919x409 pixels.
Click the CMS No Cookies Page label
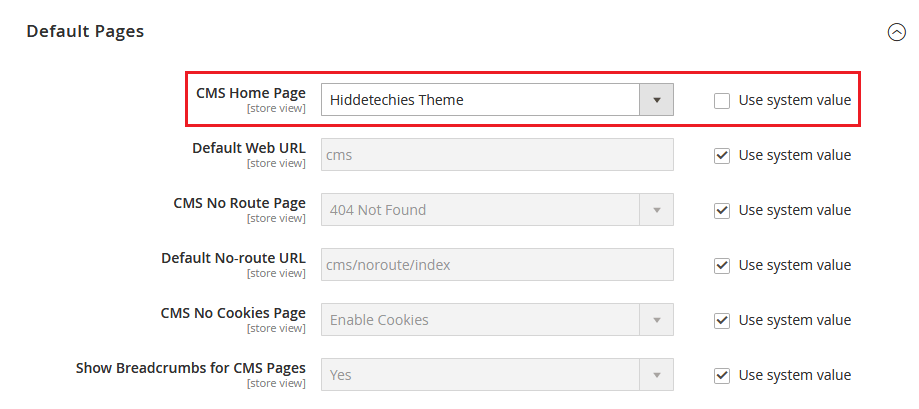click(233, 313)
